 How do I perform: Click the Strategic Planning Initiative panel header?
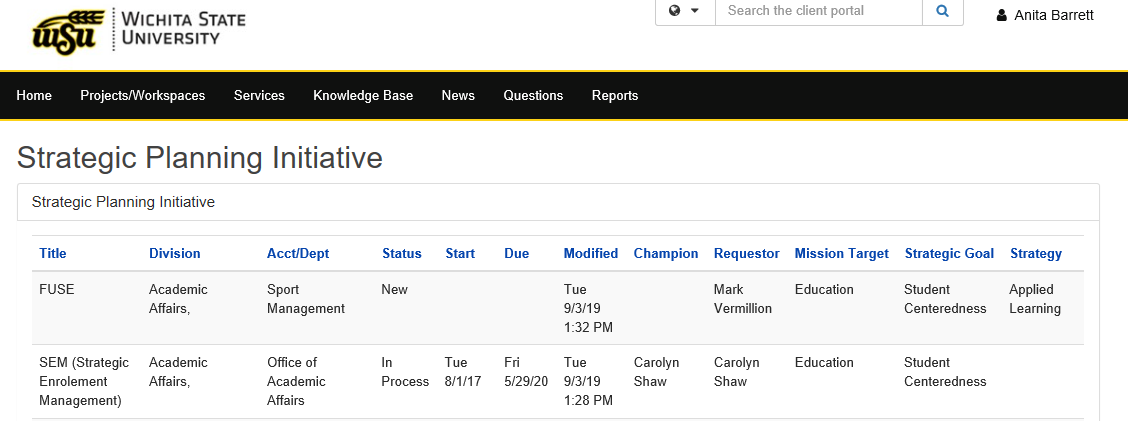click(x=558, y=202)
